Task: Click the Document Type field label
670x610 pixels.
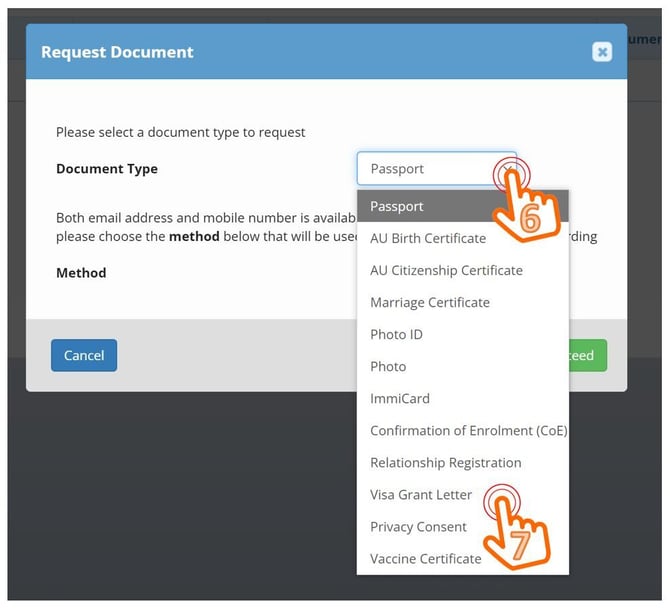Action: tap(107, 169)
